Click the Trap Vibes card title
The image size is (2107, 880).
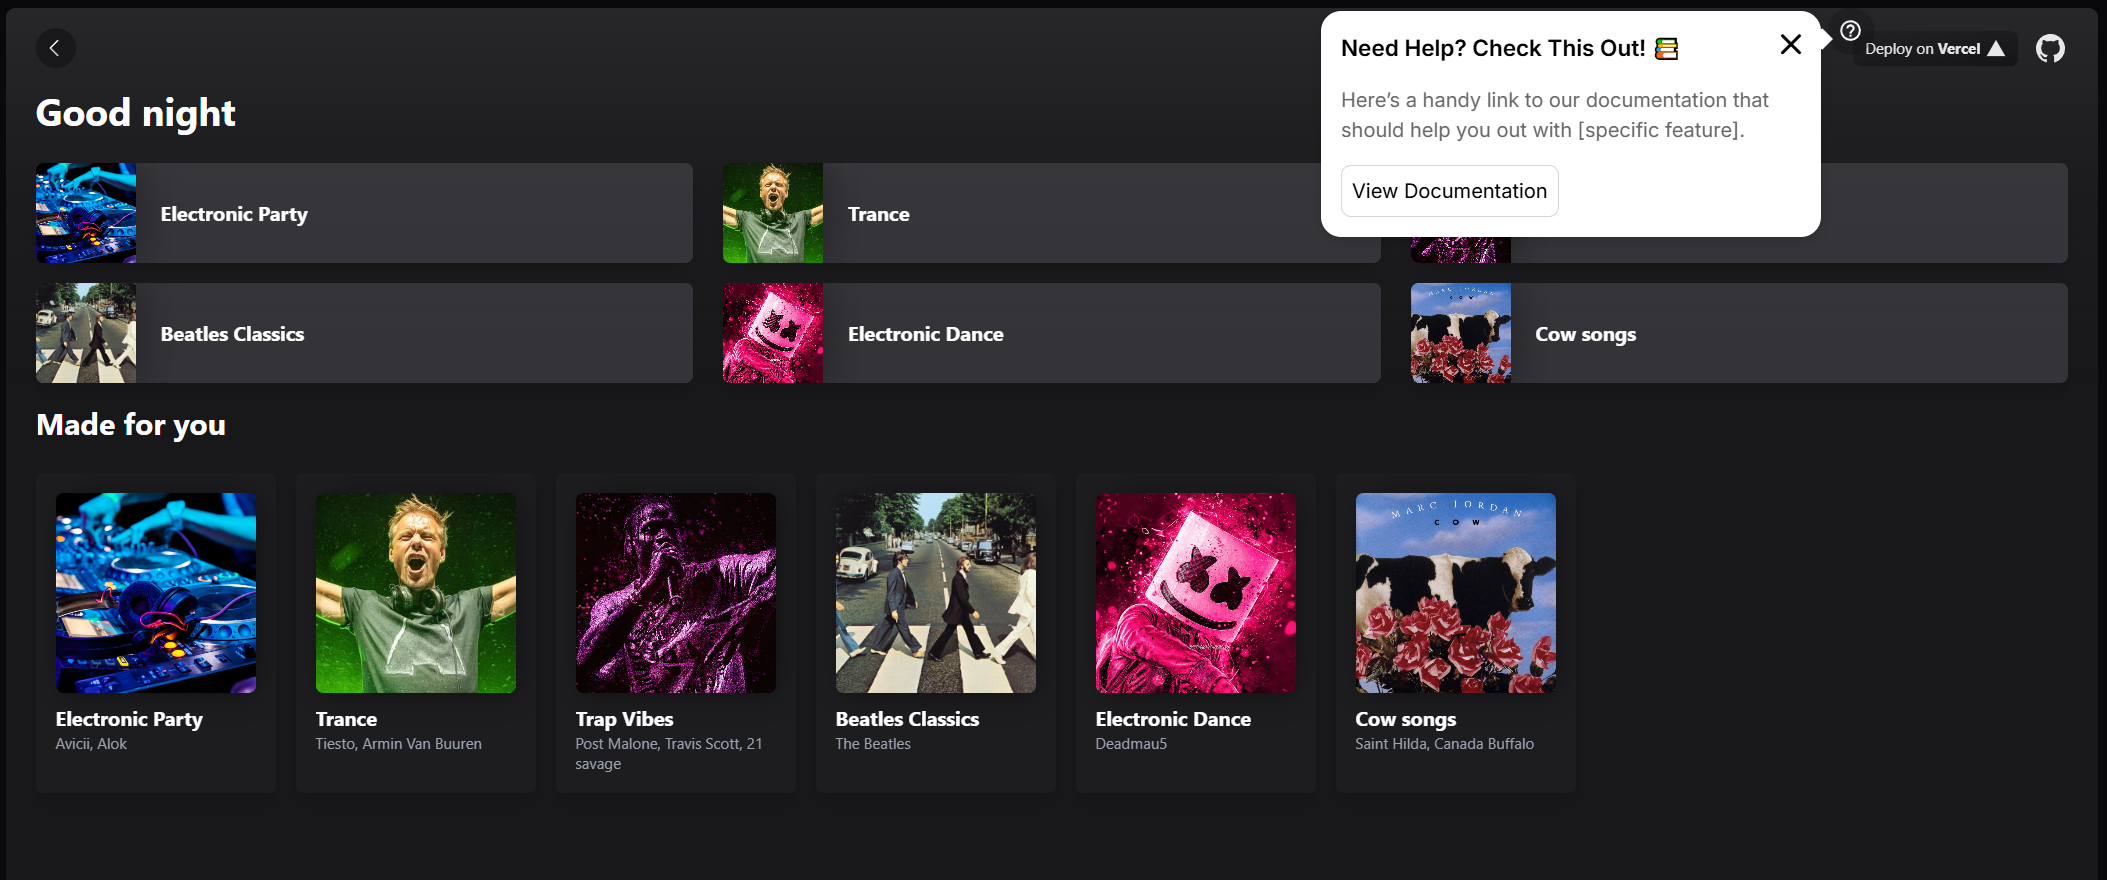624,719
